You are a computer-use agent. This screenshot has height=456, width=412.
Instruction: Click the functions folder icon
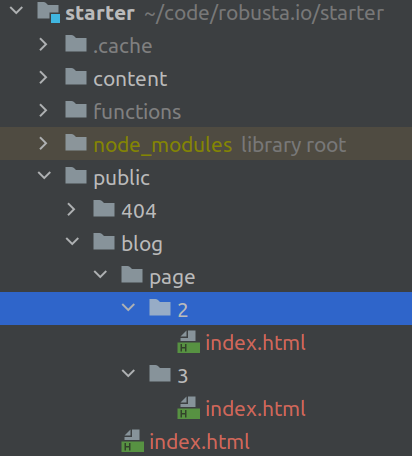coord(76,110)
